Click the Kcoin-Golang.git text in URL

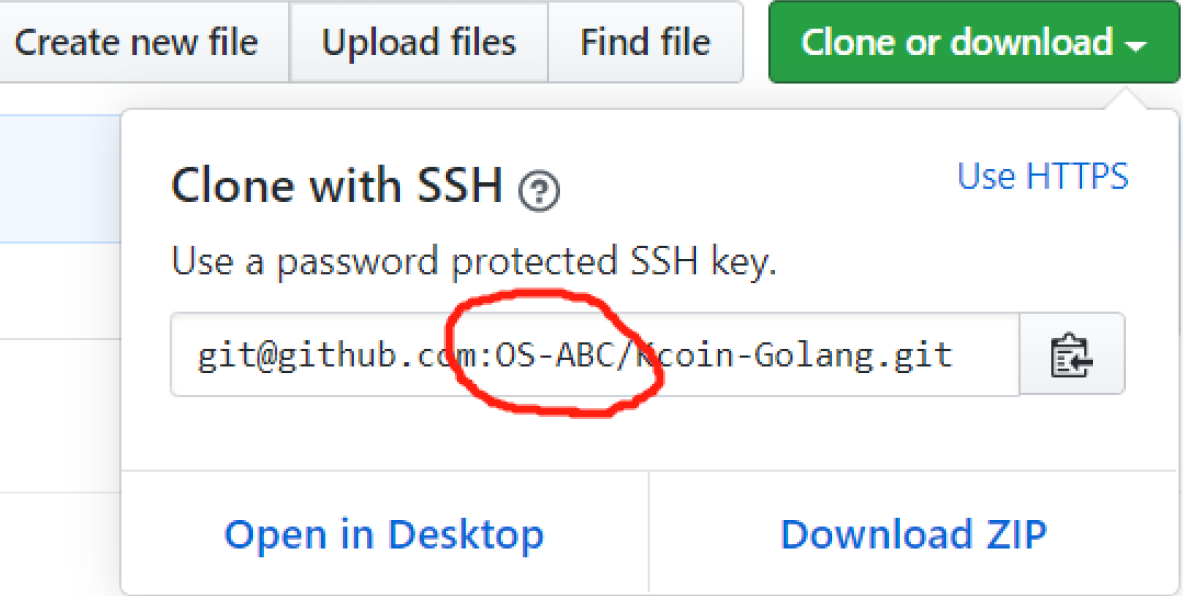(x=800, y=355)
